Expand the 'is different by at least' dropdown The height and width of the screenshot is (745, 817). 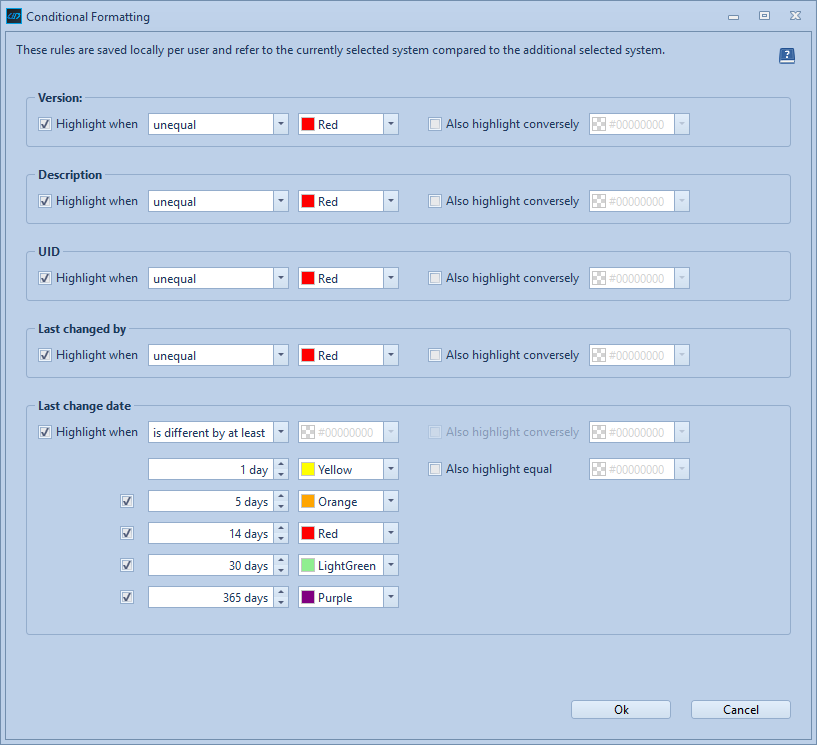coord(281,432)
